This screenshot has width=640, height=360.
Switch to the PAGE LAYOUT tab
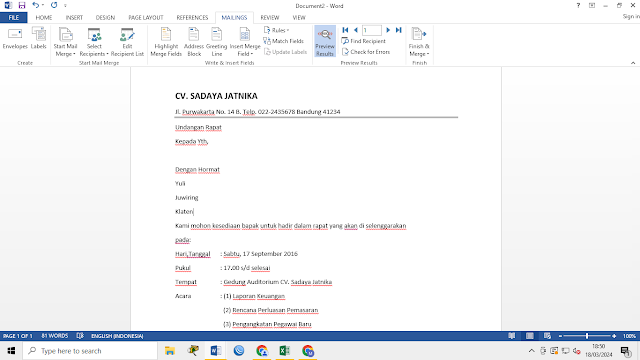point(146,18)
